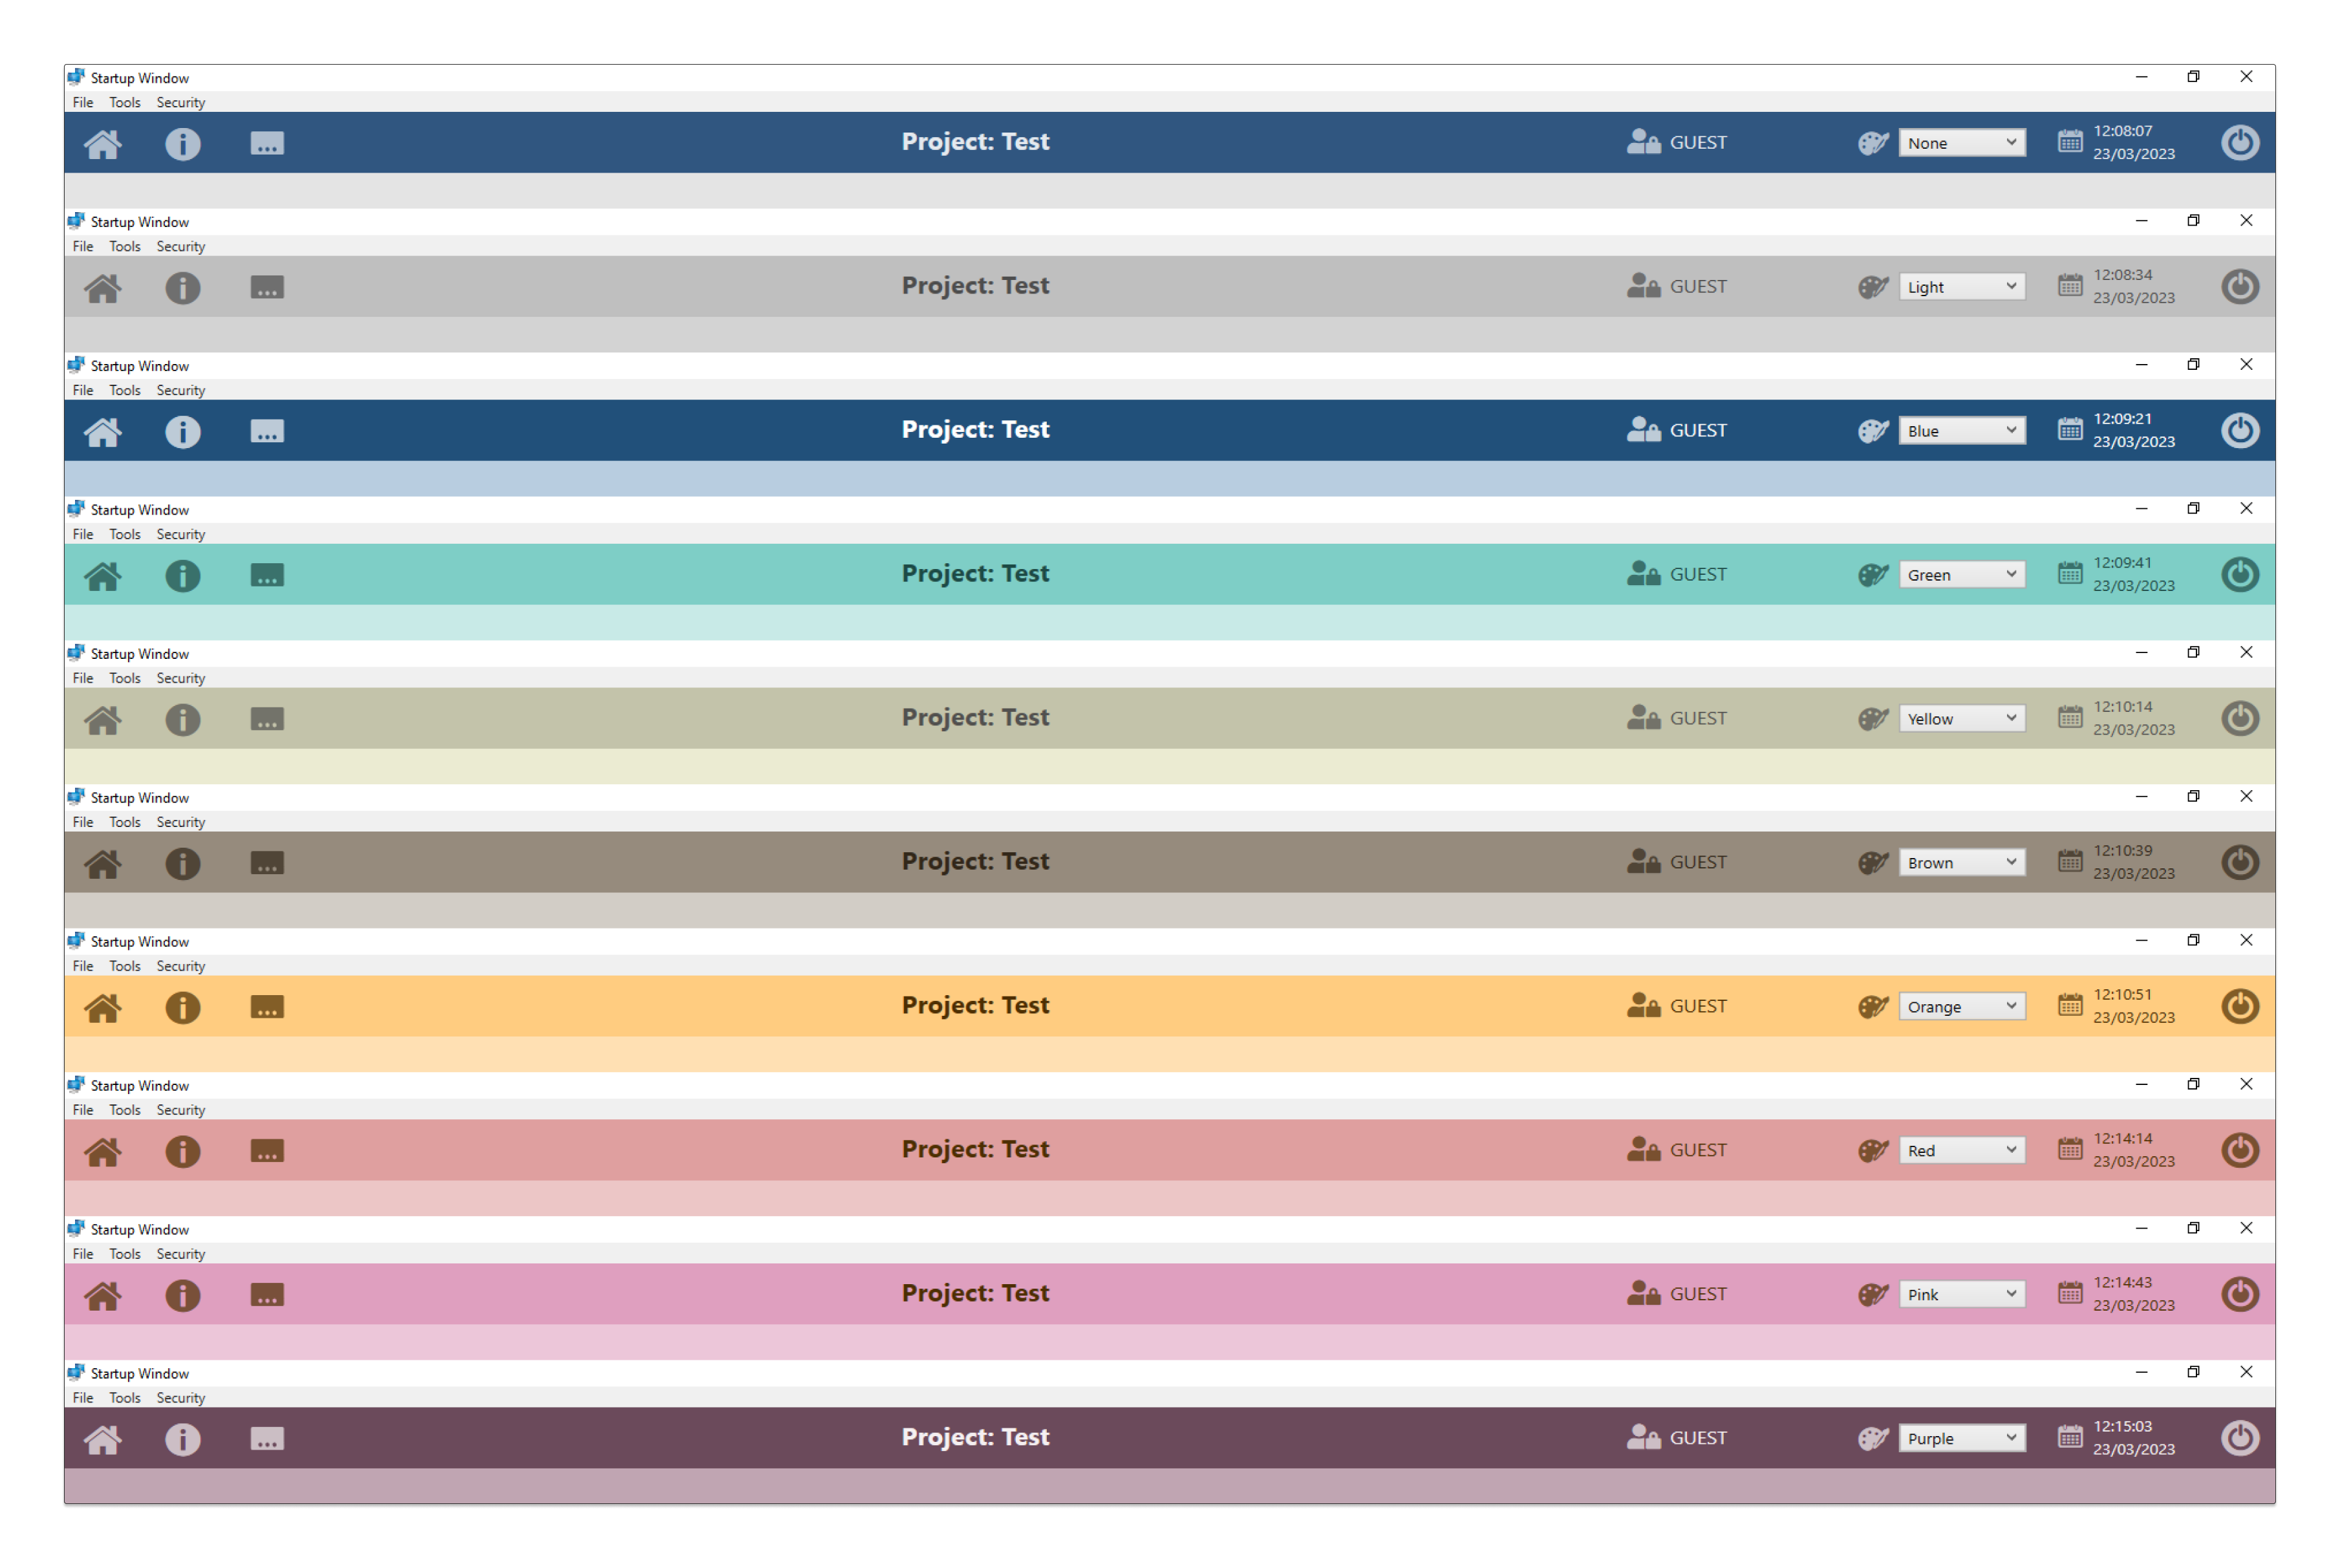Viewport: 2340px width, 1568px height.
Task: Click GUEST label in Yellow theme bar
Action: (1697, 718)
